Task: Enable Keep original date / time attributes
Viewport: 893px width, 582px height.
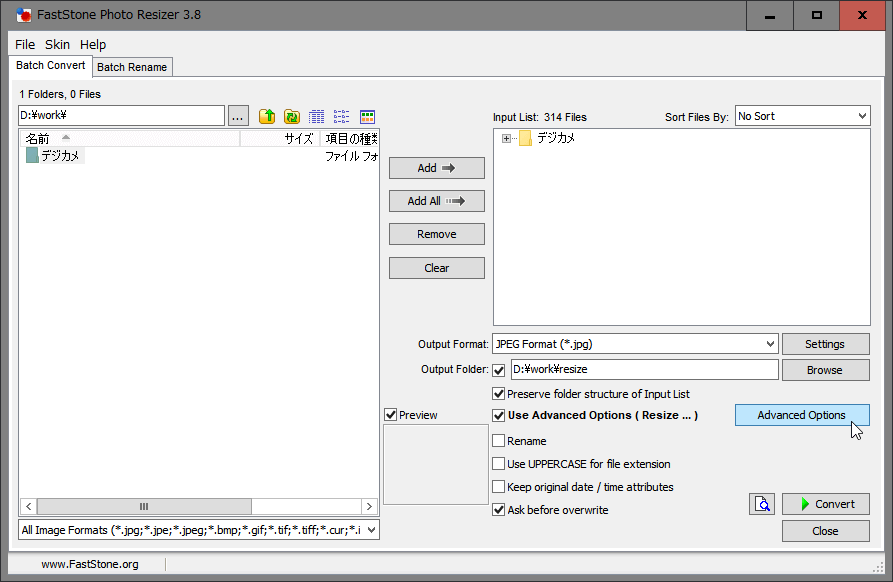Action: [499, 487]
